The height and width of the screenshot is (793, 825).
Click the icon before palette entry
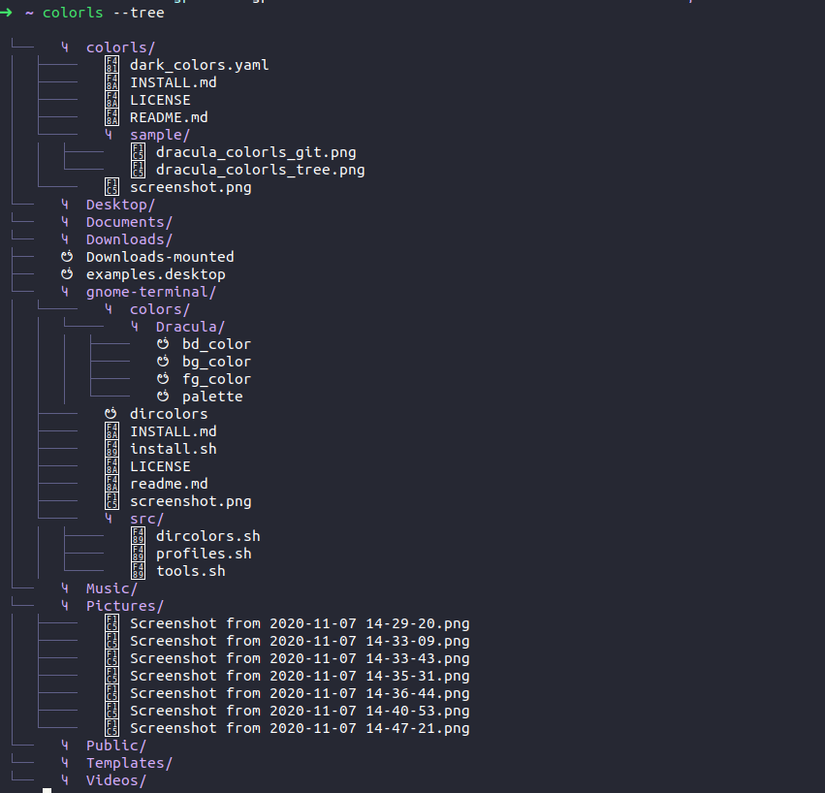click(163, 396)
